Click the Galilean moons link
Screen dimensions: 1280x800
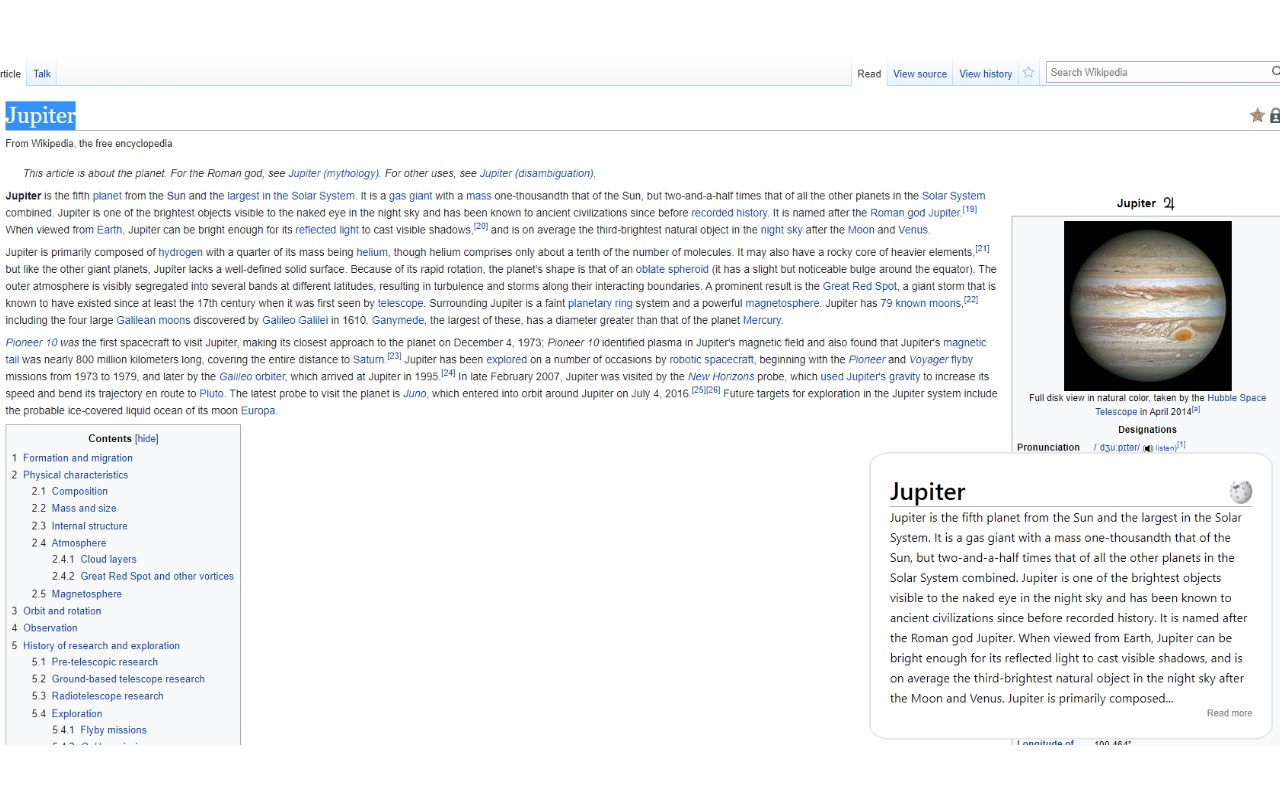click(153, 321)
